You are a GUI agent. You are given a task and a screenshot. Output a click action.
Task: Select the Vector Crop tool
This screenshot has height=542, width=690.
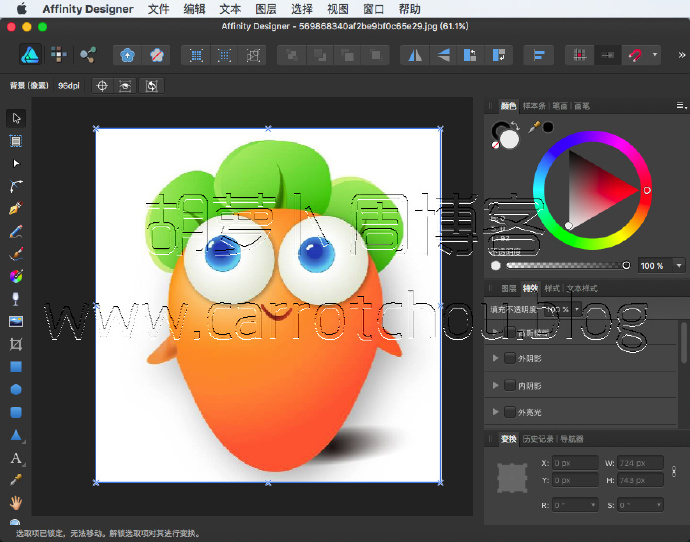(x=16, y=344)
